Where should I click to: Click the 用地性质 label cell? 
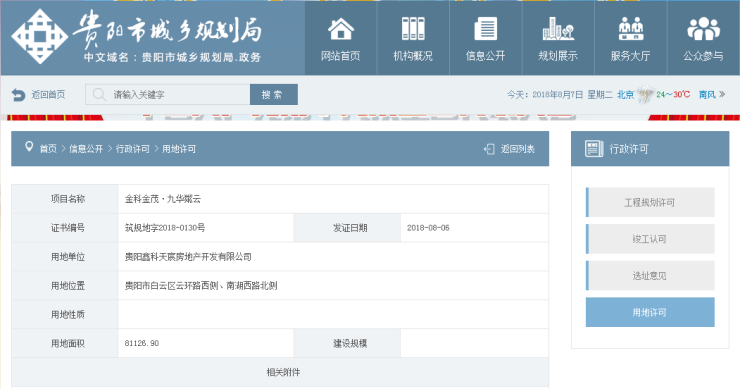(x=65, y=314)
